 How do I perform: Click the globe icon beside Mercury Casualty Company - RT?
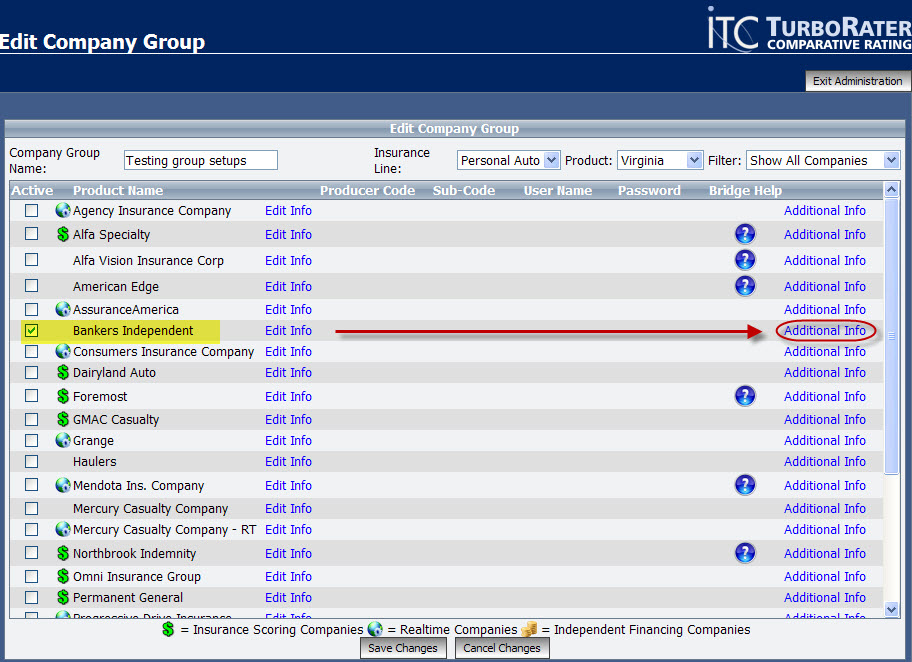tap(63, 529)
